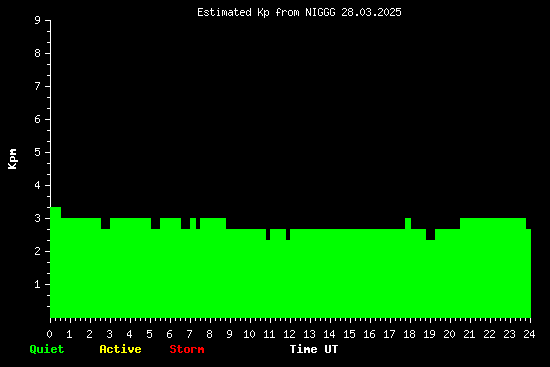Select the tall green bar at hour 0

pos(55,262)
